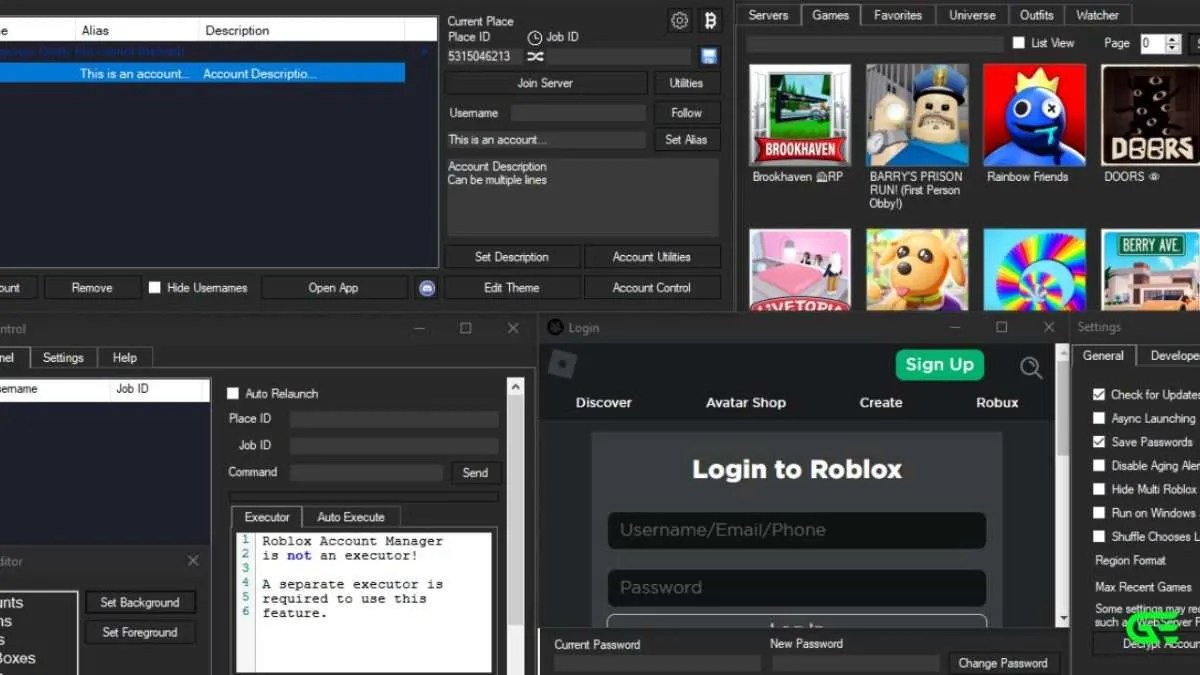Viewport: 1200px width, 675px height.
Task: Click the Set Alias button
Action: click(686, 140)
